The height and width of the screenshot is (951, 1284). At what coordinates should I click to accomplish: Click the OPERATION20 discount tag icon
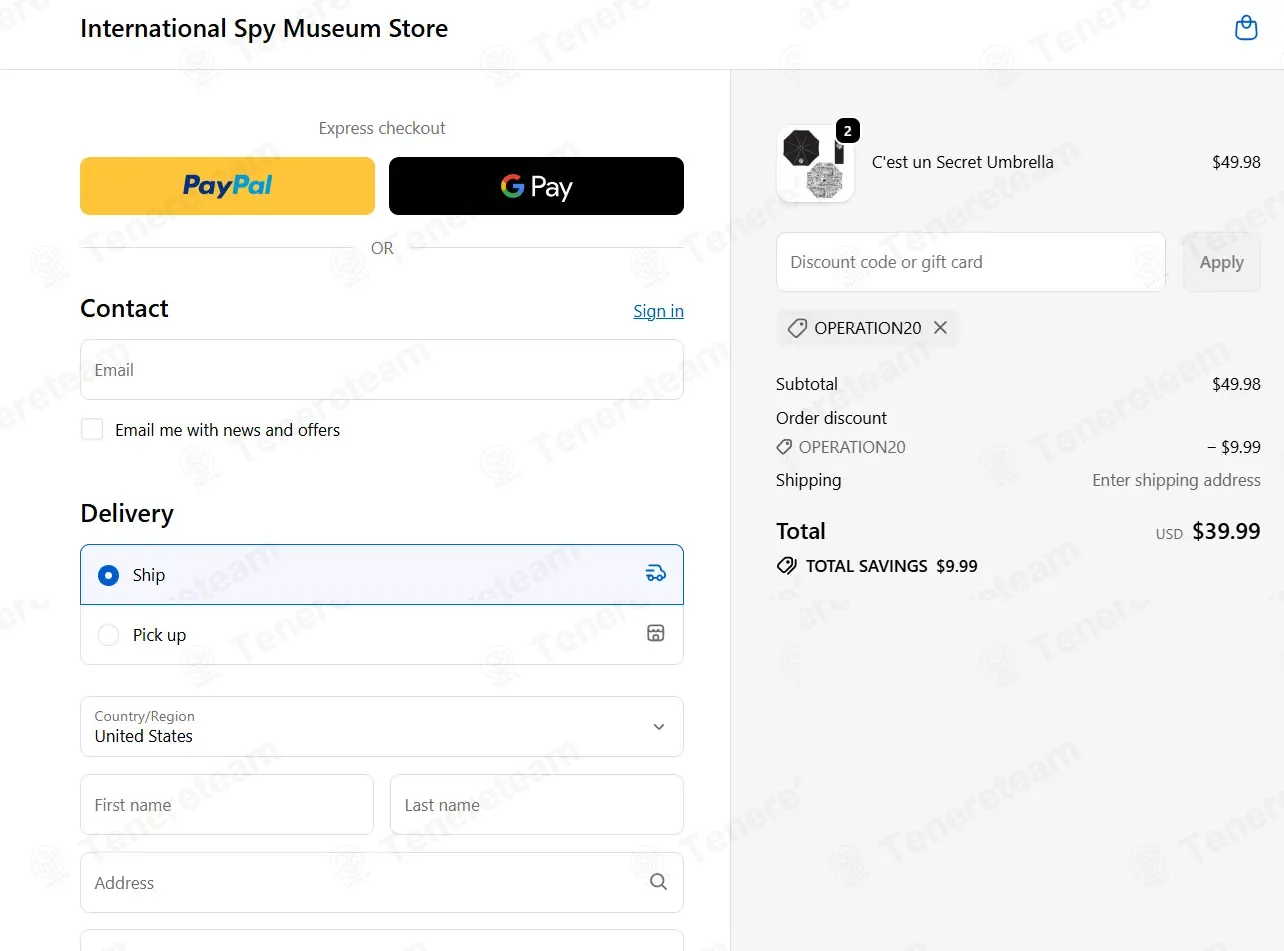(797, 328)
